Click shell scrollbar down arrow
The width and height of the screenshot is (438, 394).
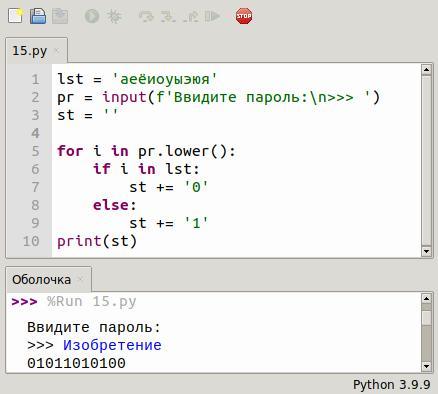(426, 366)
